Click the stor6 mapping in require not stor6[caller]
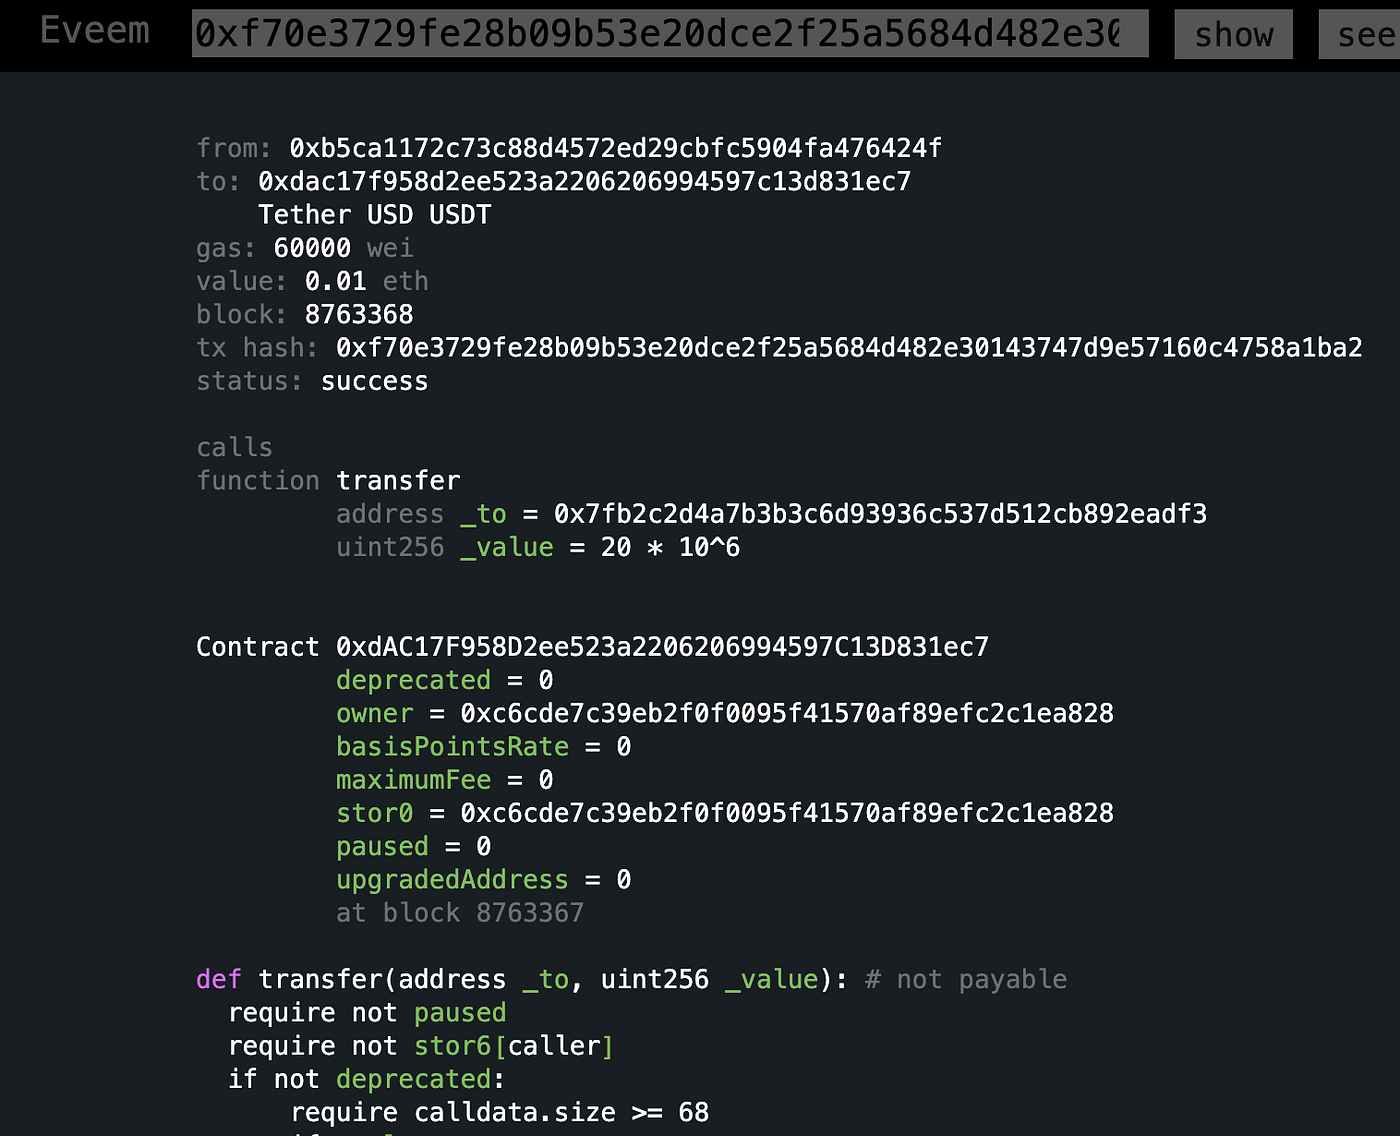Image resolution: width=1400 pixels, height=1136 pixels. 452,1045
